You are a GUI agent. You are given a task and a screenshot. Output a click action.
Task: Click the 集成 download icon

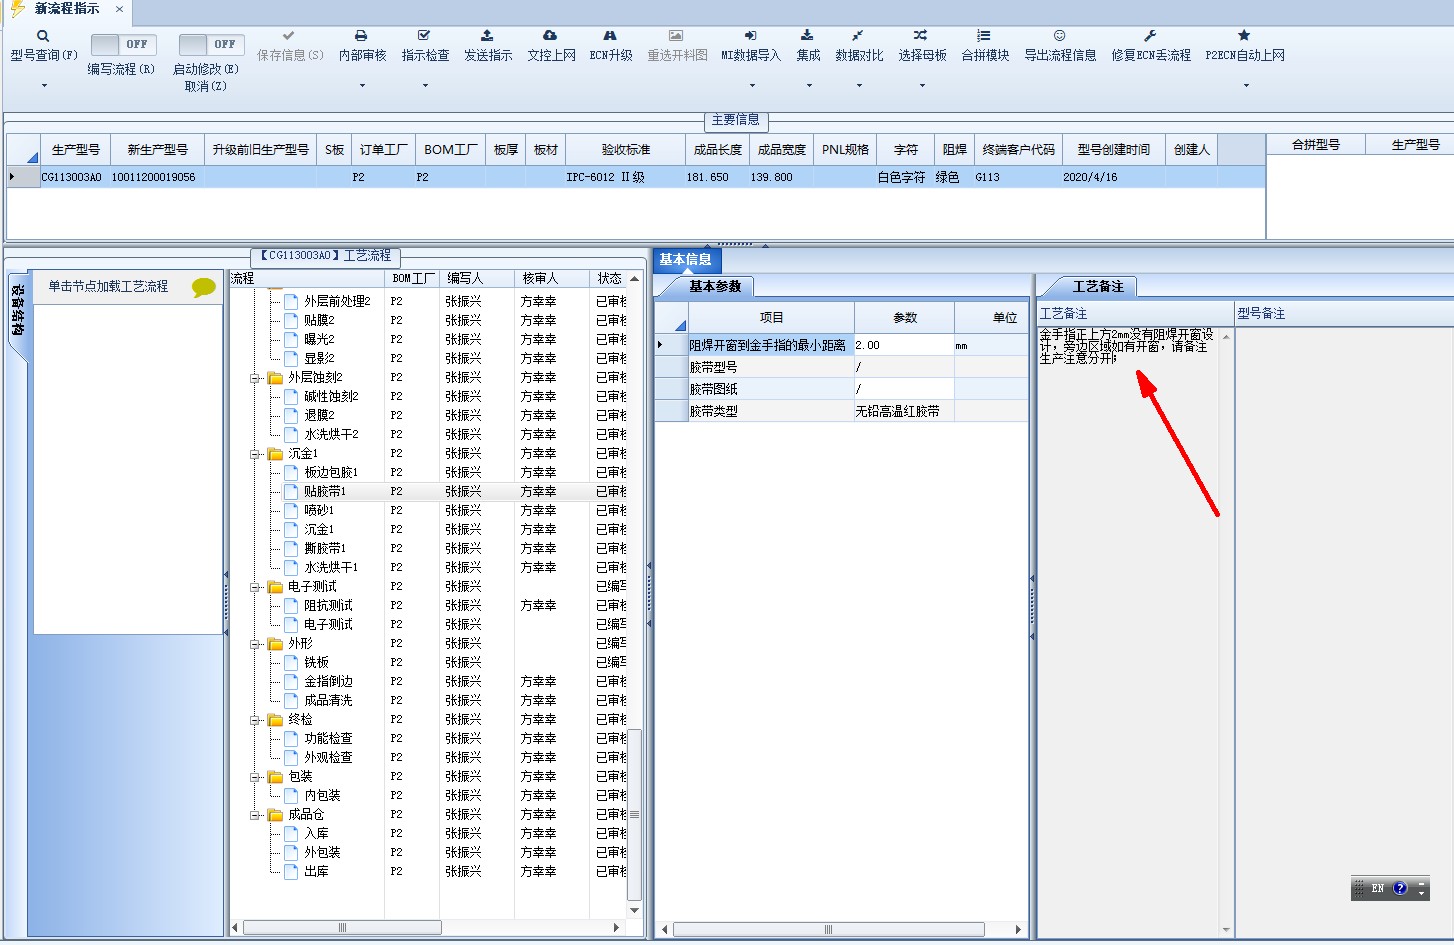tap(807, 35)
